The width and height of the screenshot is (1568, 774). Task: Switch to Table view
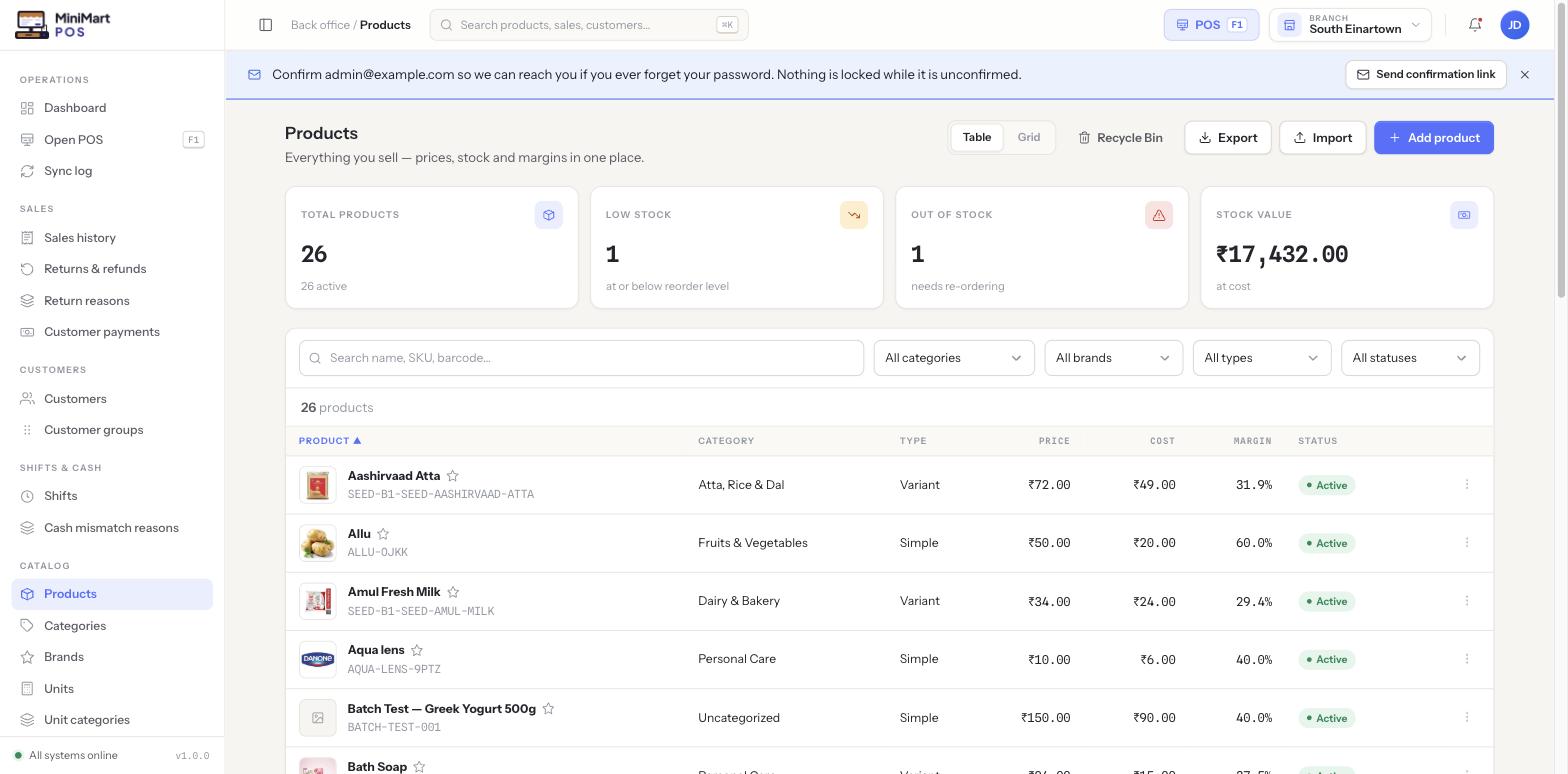tap(977, 138)
